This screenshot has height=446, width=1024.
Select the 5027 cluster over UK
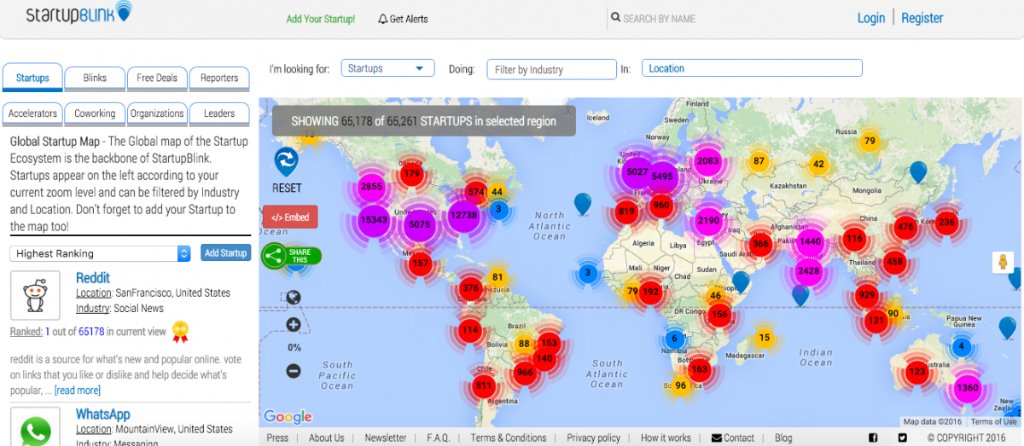(x=637, y=173)
